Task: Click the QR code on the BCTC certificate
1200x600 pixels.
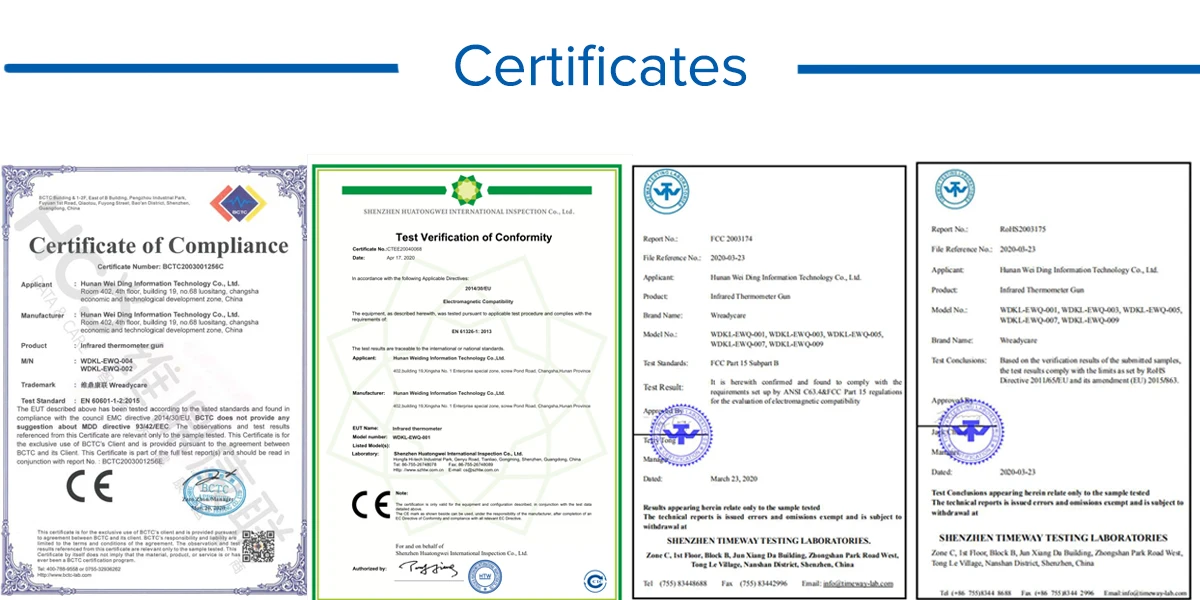Action: tap(259, 547)
